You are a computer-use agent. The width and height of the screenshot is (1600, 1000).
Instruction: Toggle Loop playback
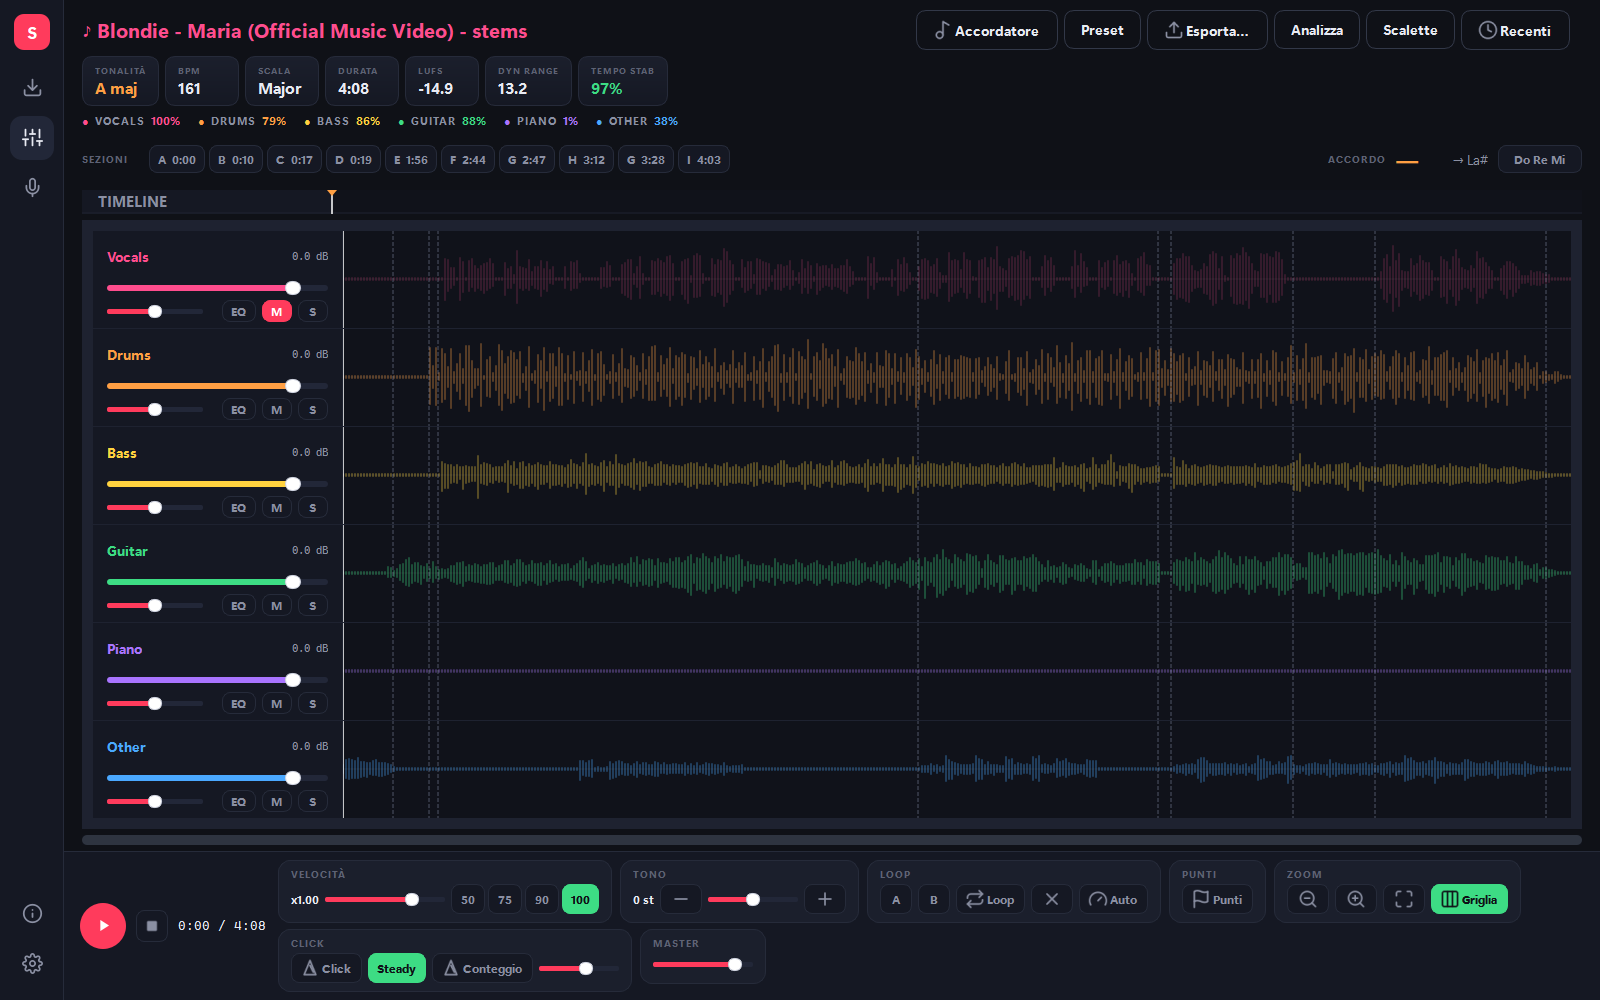(x=990, y=899)
